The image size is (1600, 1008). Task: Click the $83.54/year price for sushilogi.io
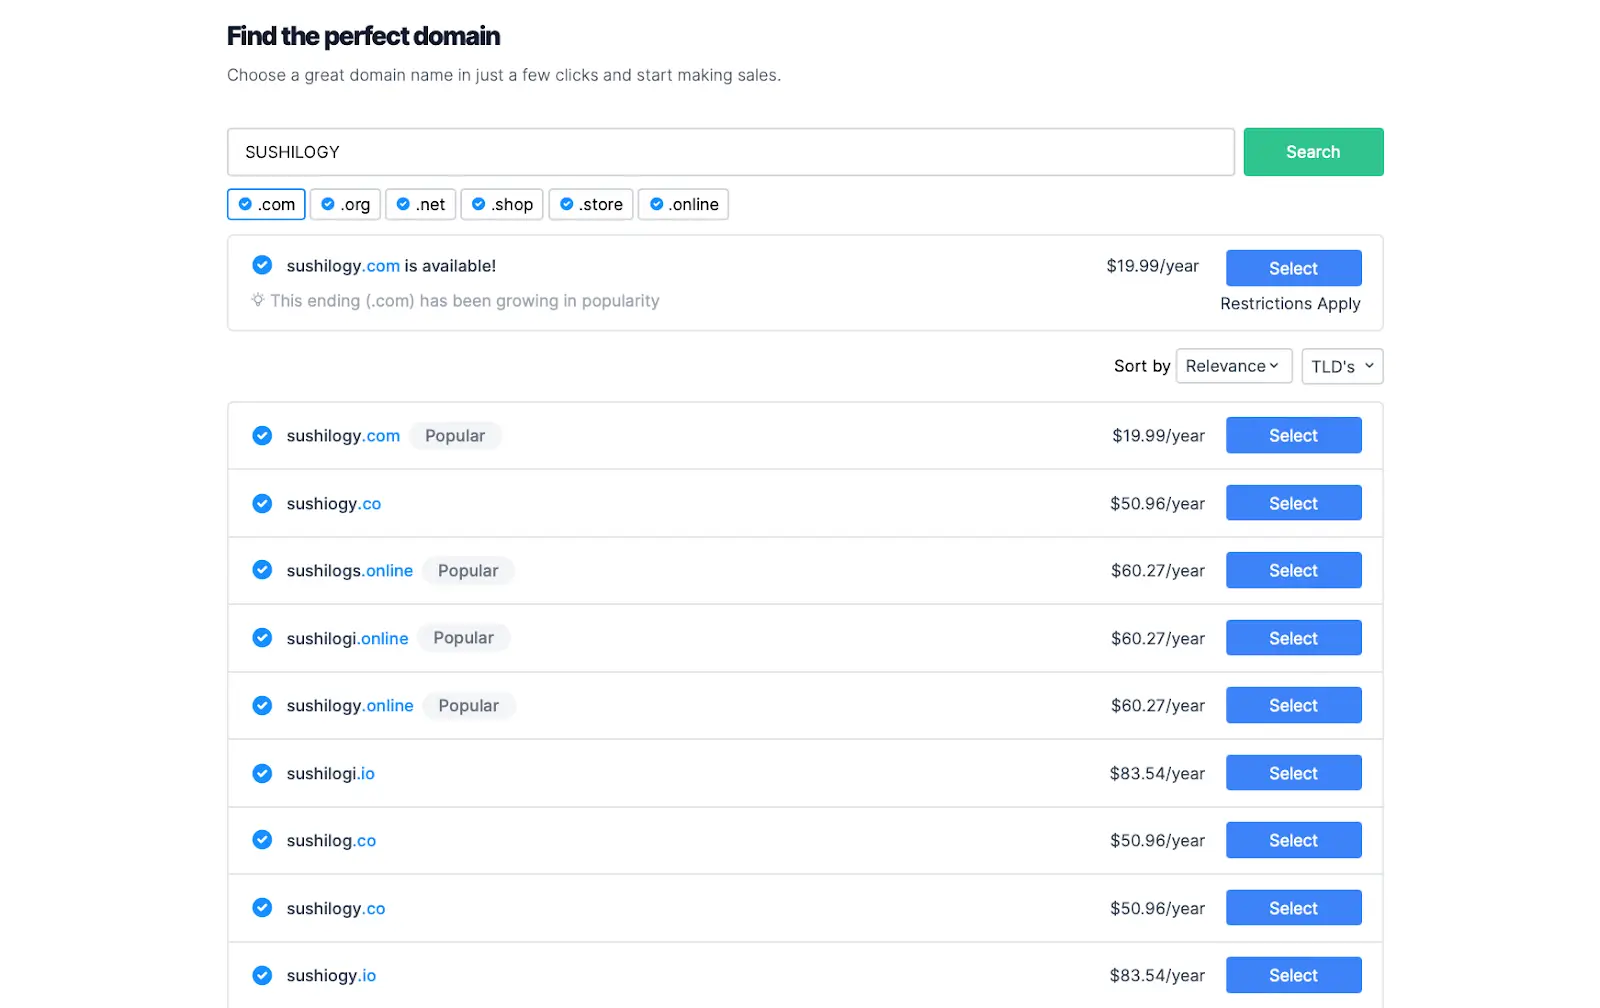coord(1157,773)
